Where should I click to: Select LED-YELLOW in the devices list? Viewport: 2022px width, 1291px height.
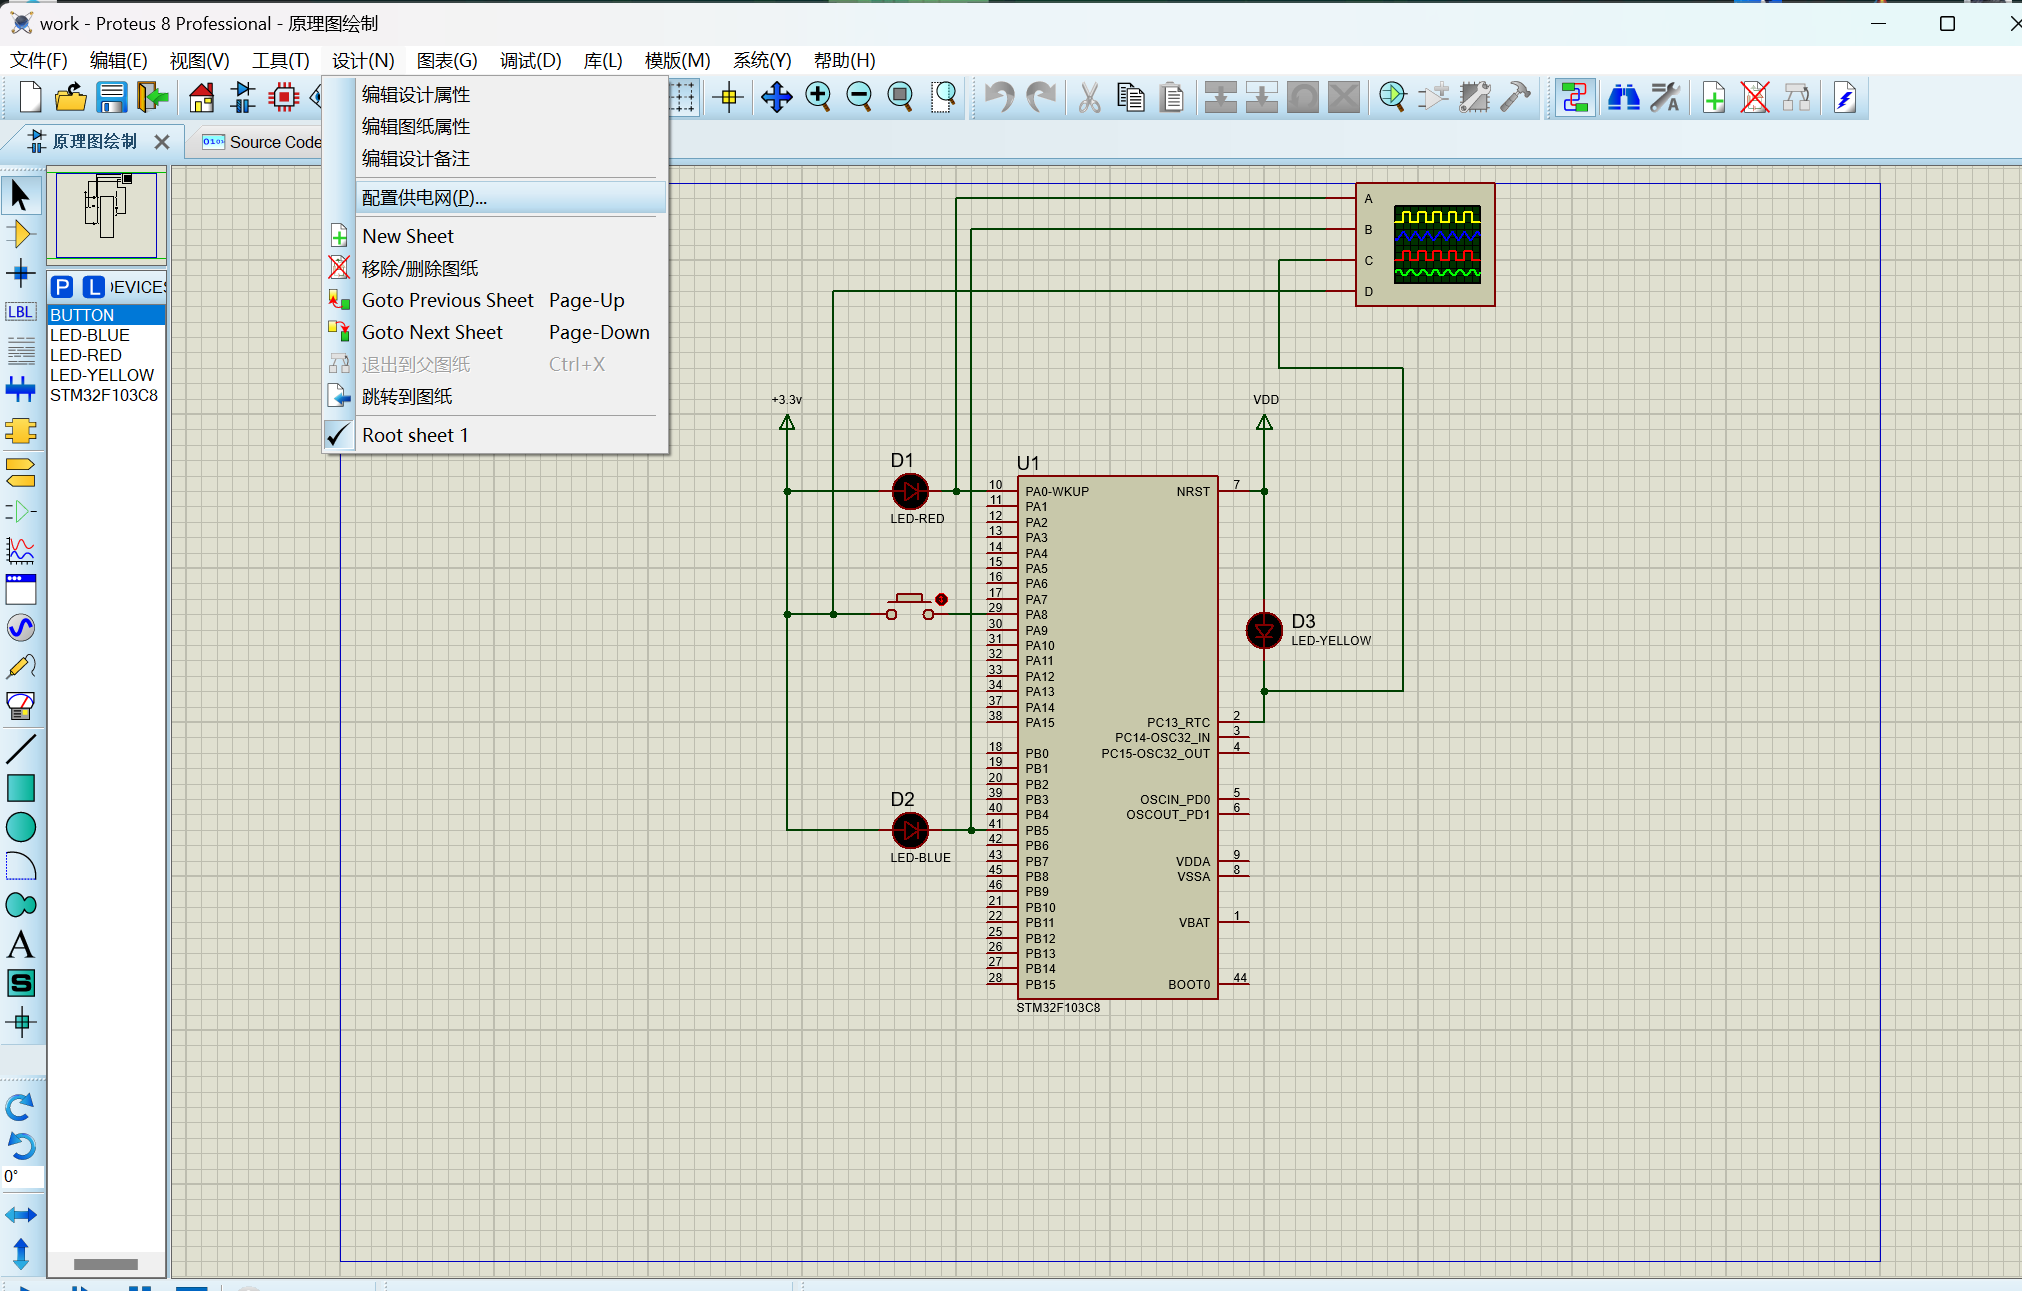[x=106, y=375]
